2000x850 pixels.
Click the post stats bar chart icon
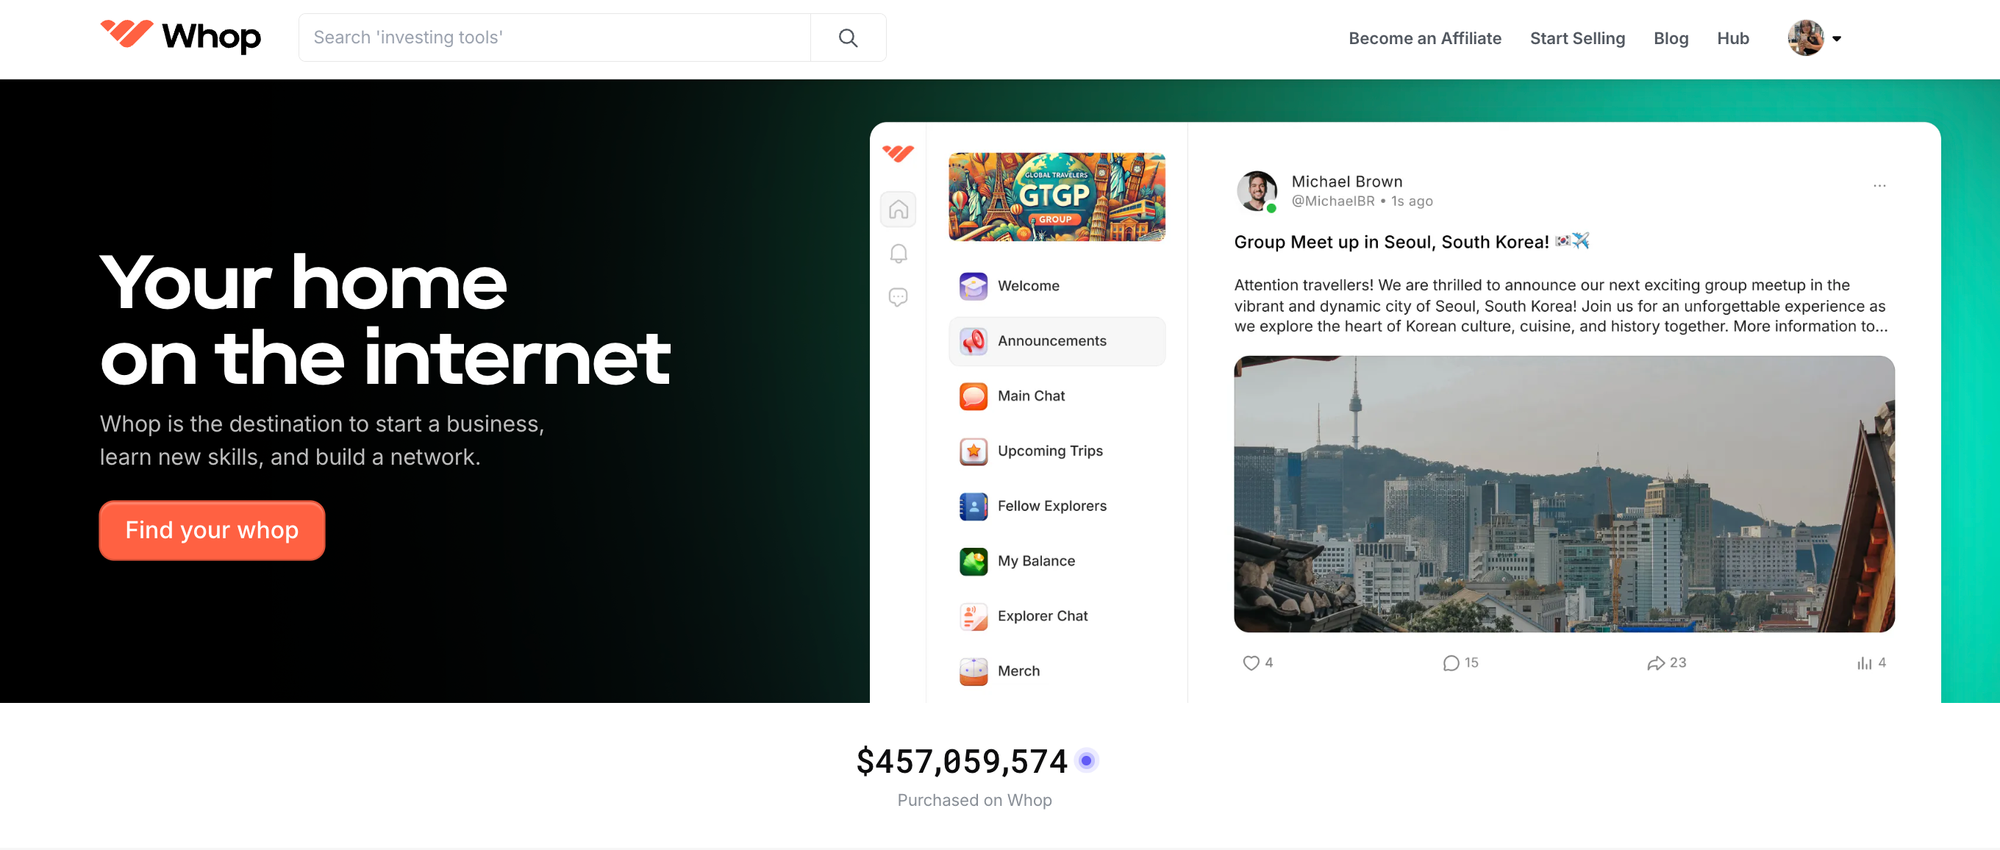(x=1864, y=663)
